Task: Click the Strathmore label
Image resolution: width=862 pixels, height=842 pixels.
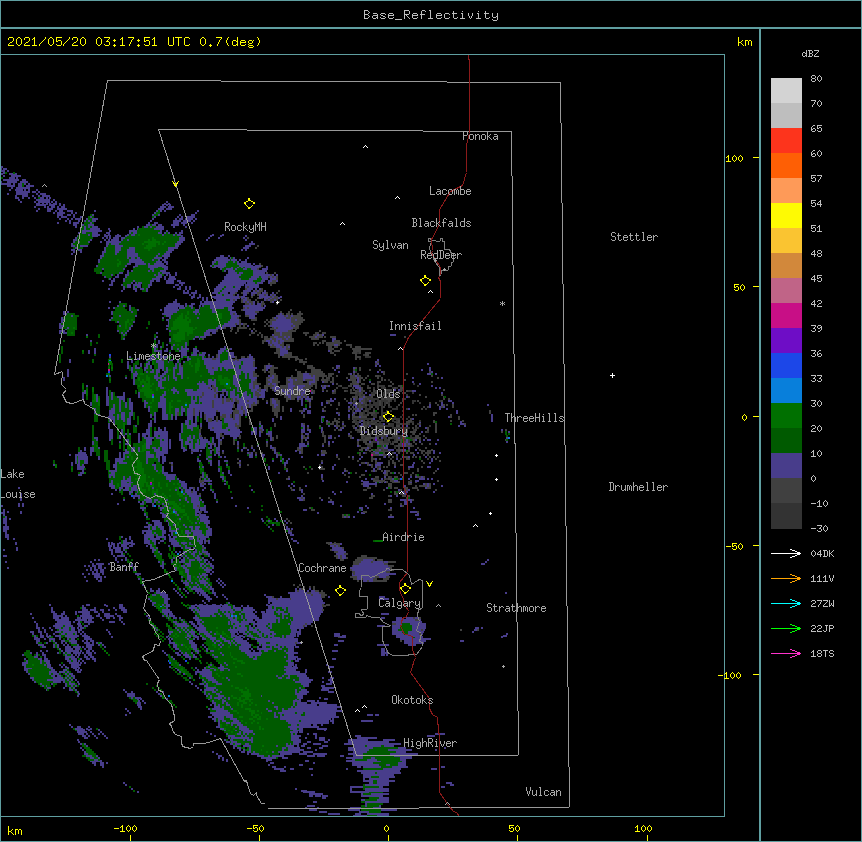Action: (x=516, y=608)
